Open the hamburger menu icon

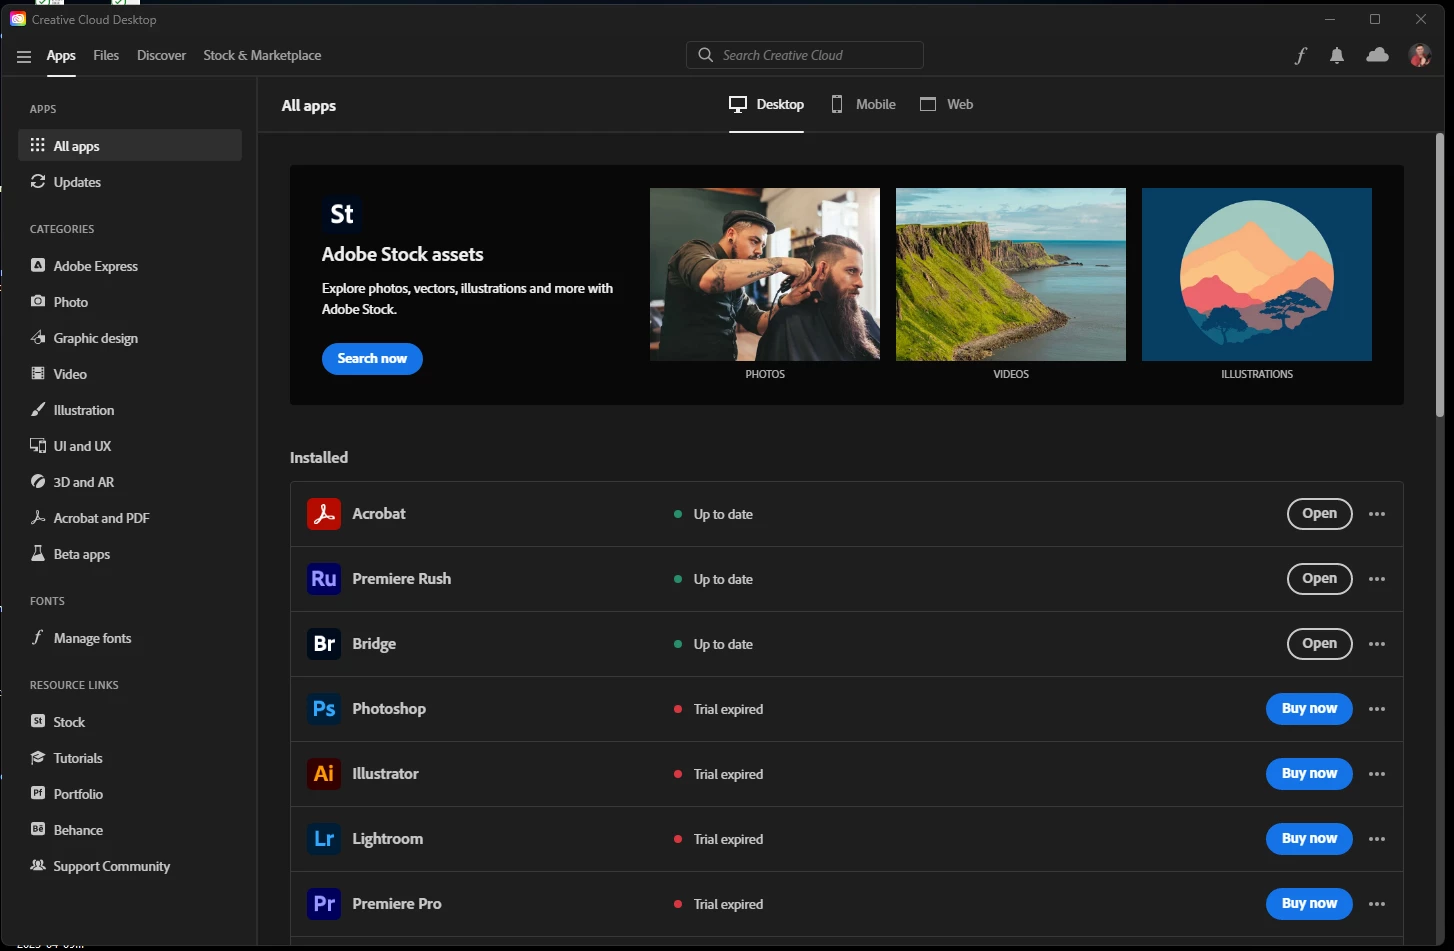tap(24, 56)
